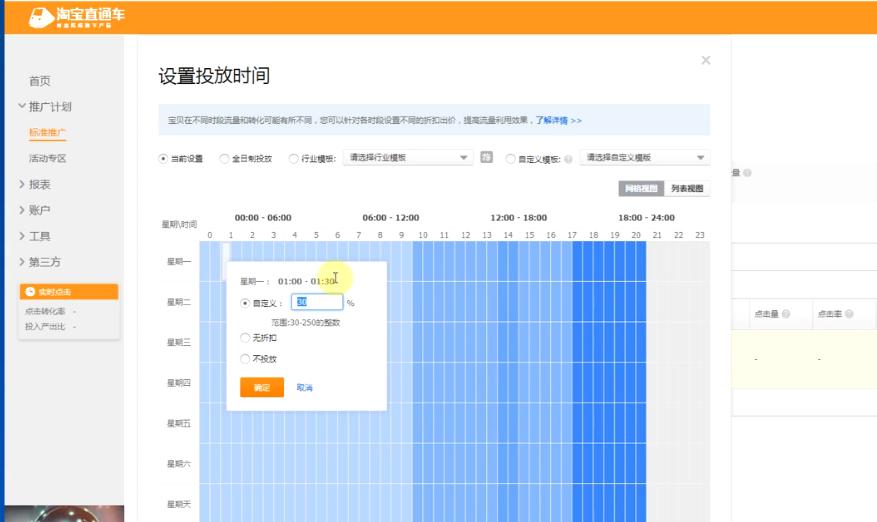Click the 投入产出比 entry in sidebar
The image size is (877, 522).
(45, 326)
